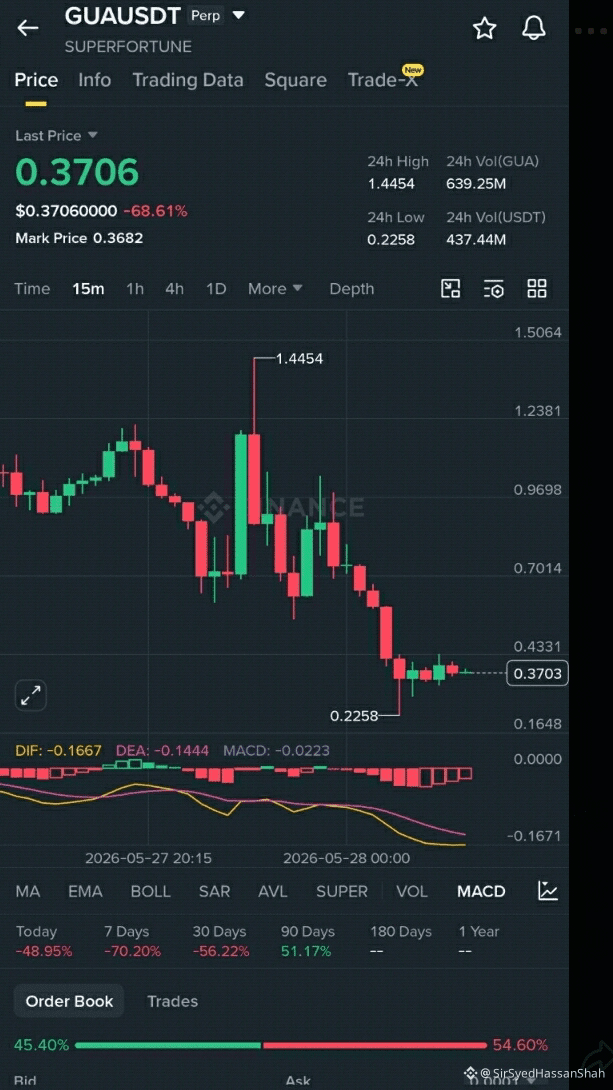This screenshot has width=613, height=1090.
Task: Select the 15m chart interval
Action: coord(88,288)
